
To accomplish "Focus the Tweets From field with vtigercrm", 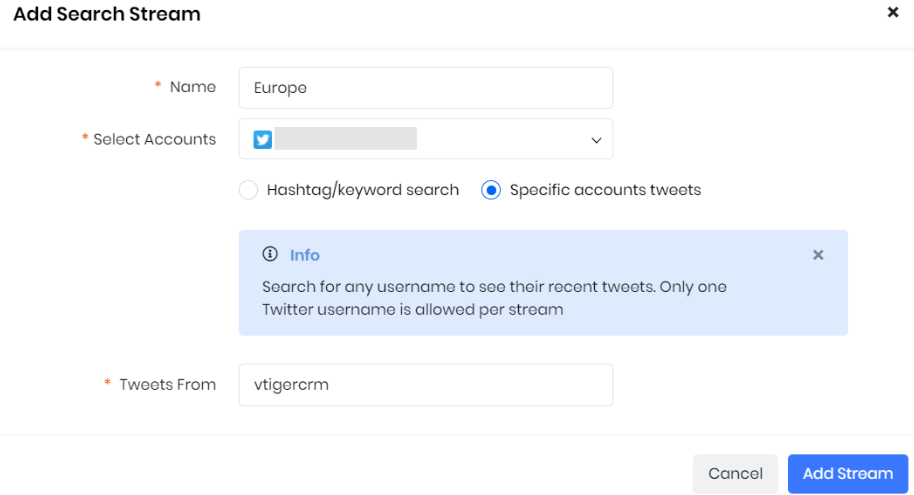I will coord(426,385).
